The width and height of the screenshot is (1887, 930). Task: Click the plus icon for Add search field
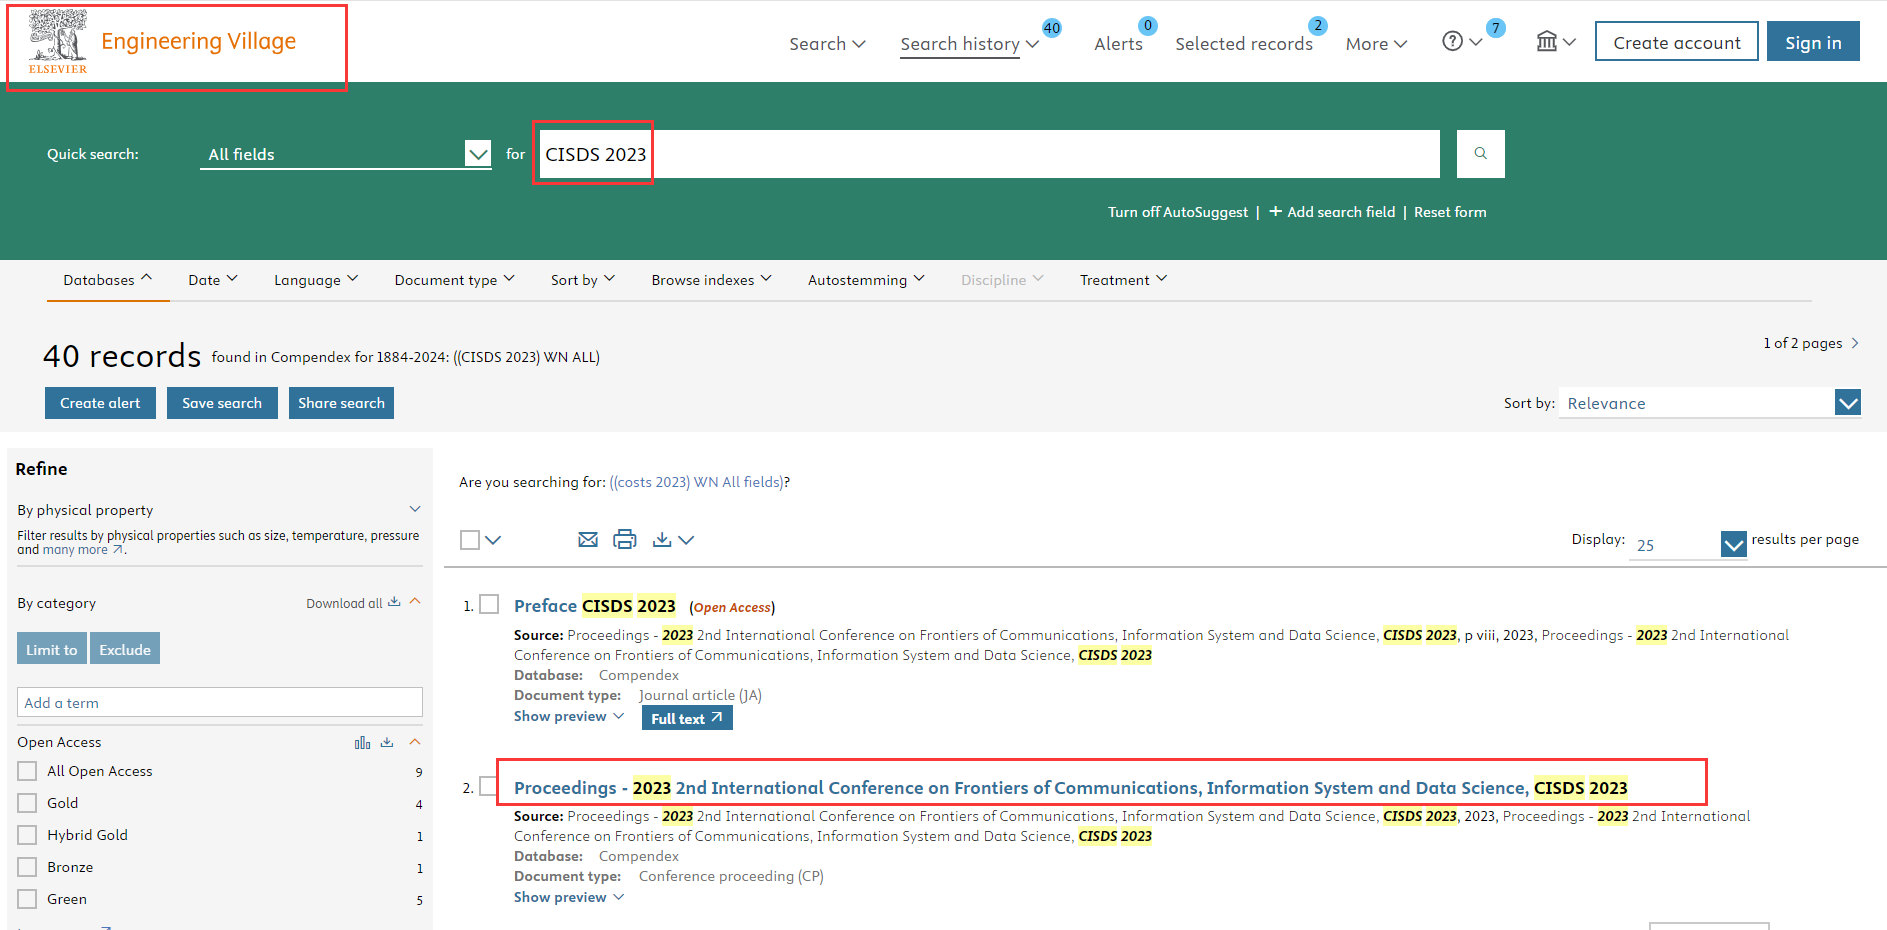1275,211
